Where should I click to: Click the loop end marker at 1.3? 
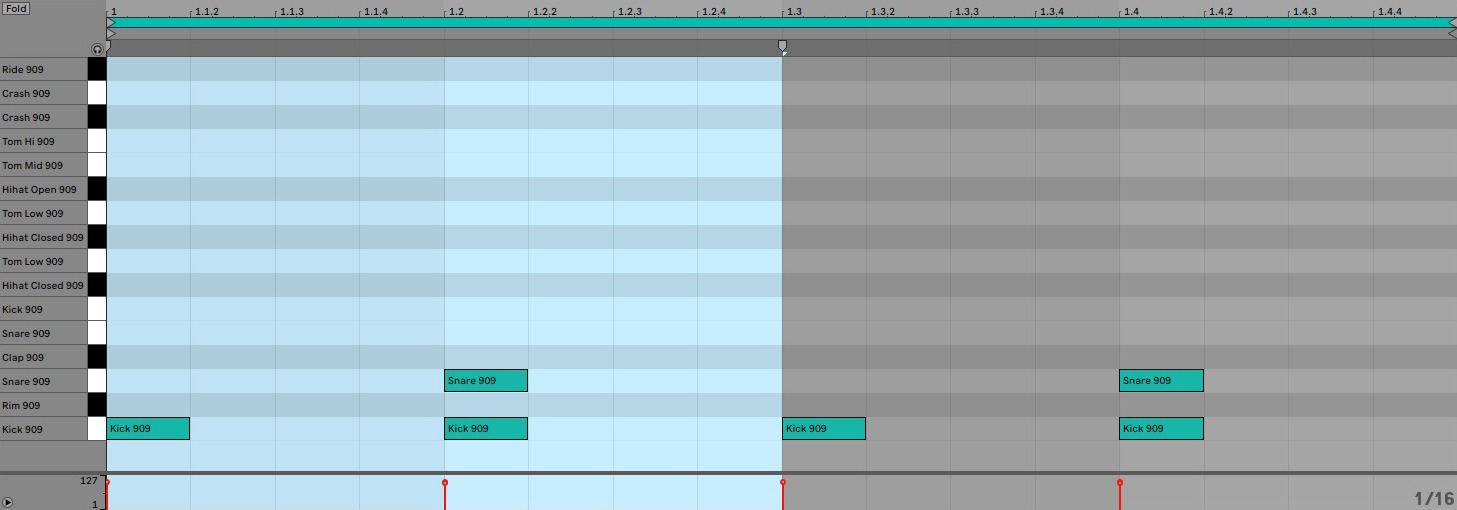[x=782, y=46]
